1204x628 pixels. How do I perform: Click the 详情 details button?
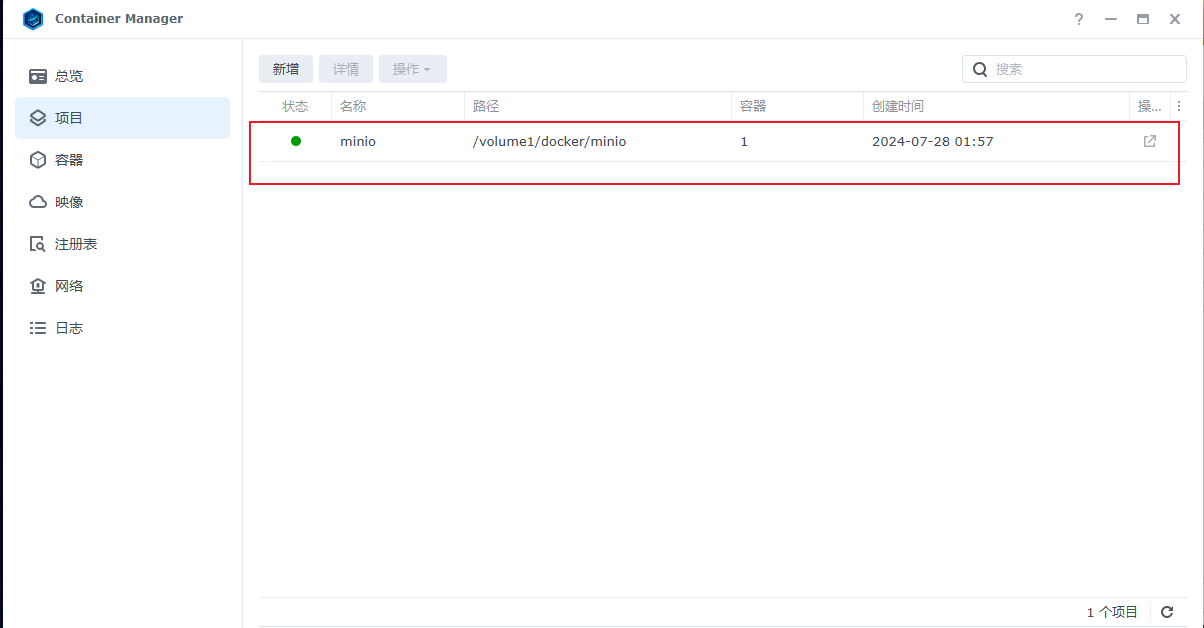346,69
